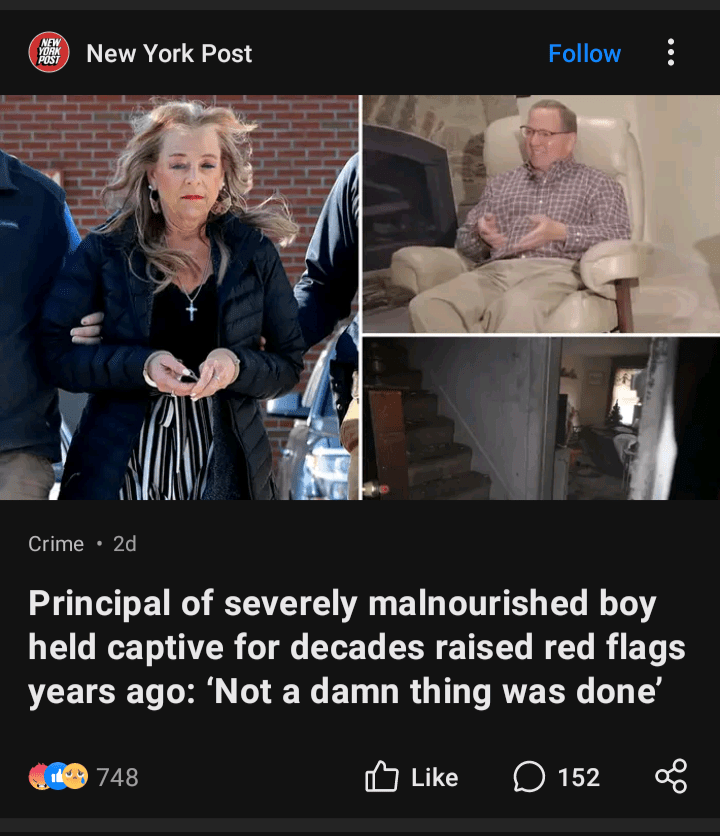This screenshot has width=720, height=836.
Task: Tap the thumbs-up Like icon
Action: point(381,776)
